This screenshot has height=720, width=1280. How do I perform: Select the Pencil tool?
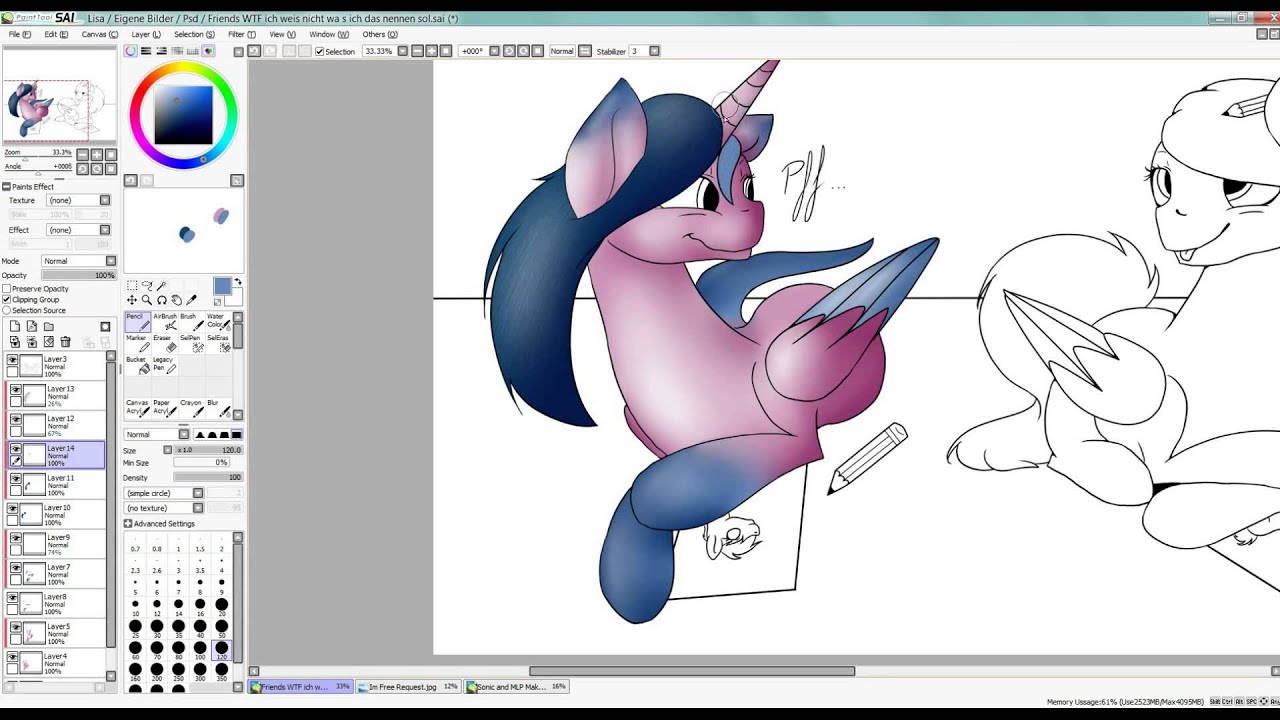pyautogui.click(x=138, y=322)
